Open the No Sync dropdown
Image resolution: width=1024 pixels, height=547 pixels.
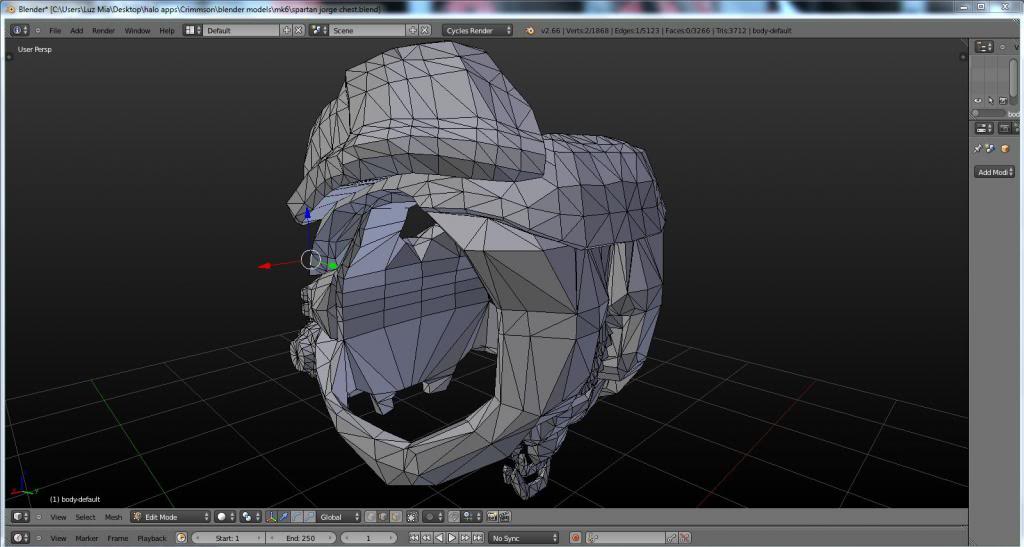tap(524, 539)
